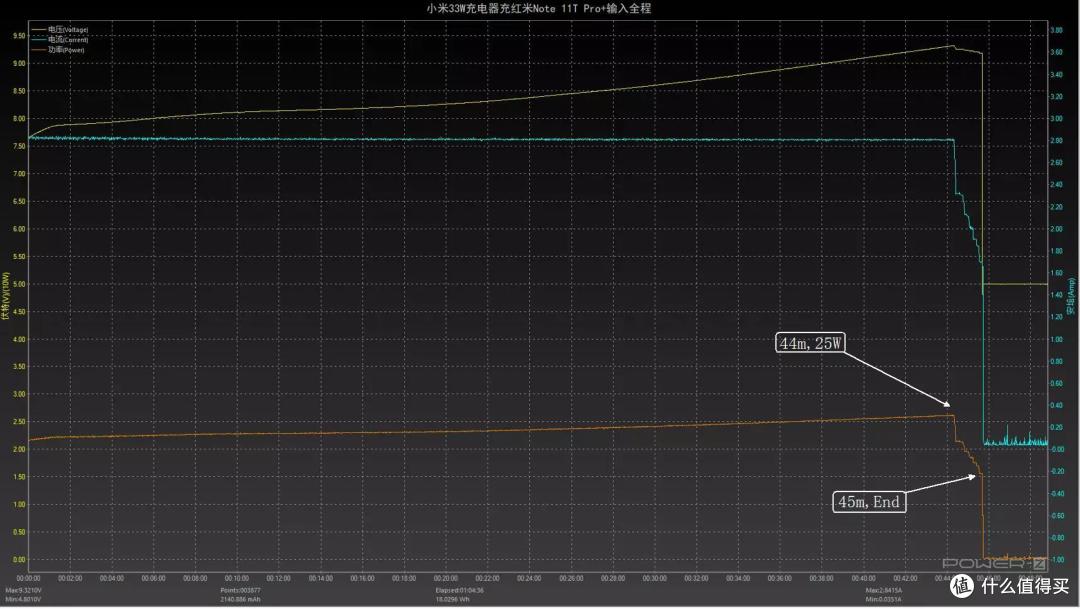Click the 00:40:00 time axis label
Screen dimensions: 1080x609
(x=863, y=579)
